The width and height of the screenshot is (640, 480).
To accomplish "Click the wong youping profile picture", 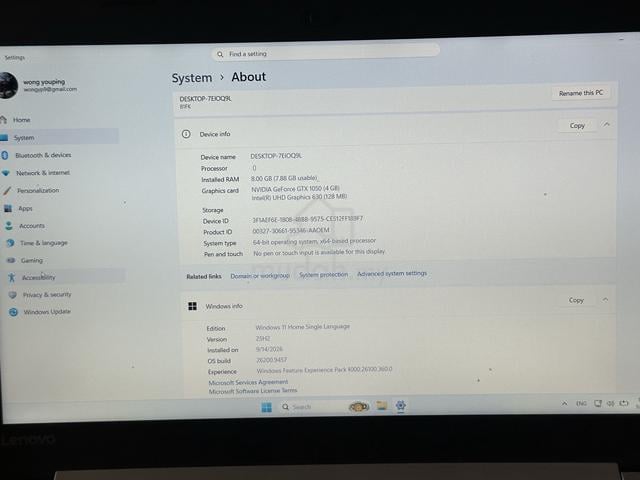I will tap(7, 86).
